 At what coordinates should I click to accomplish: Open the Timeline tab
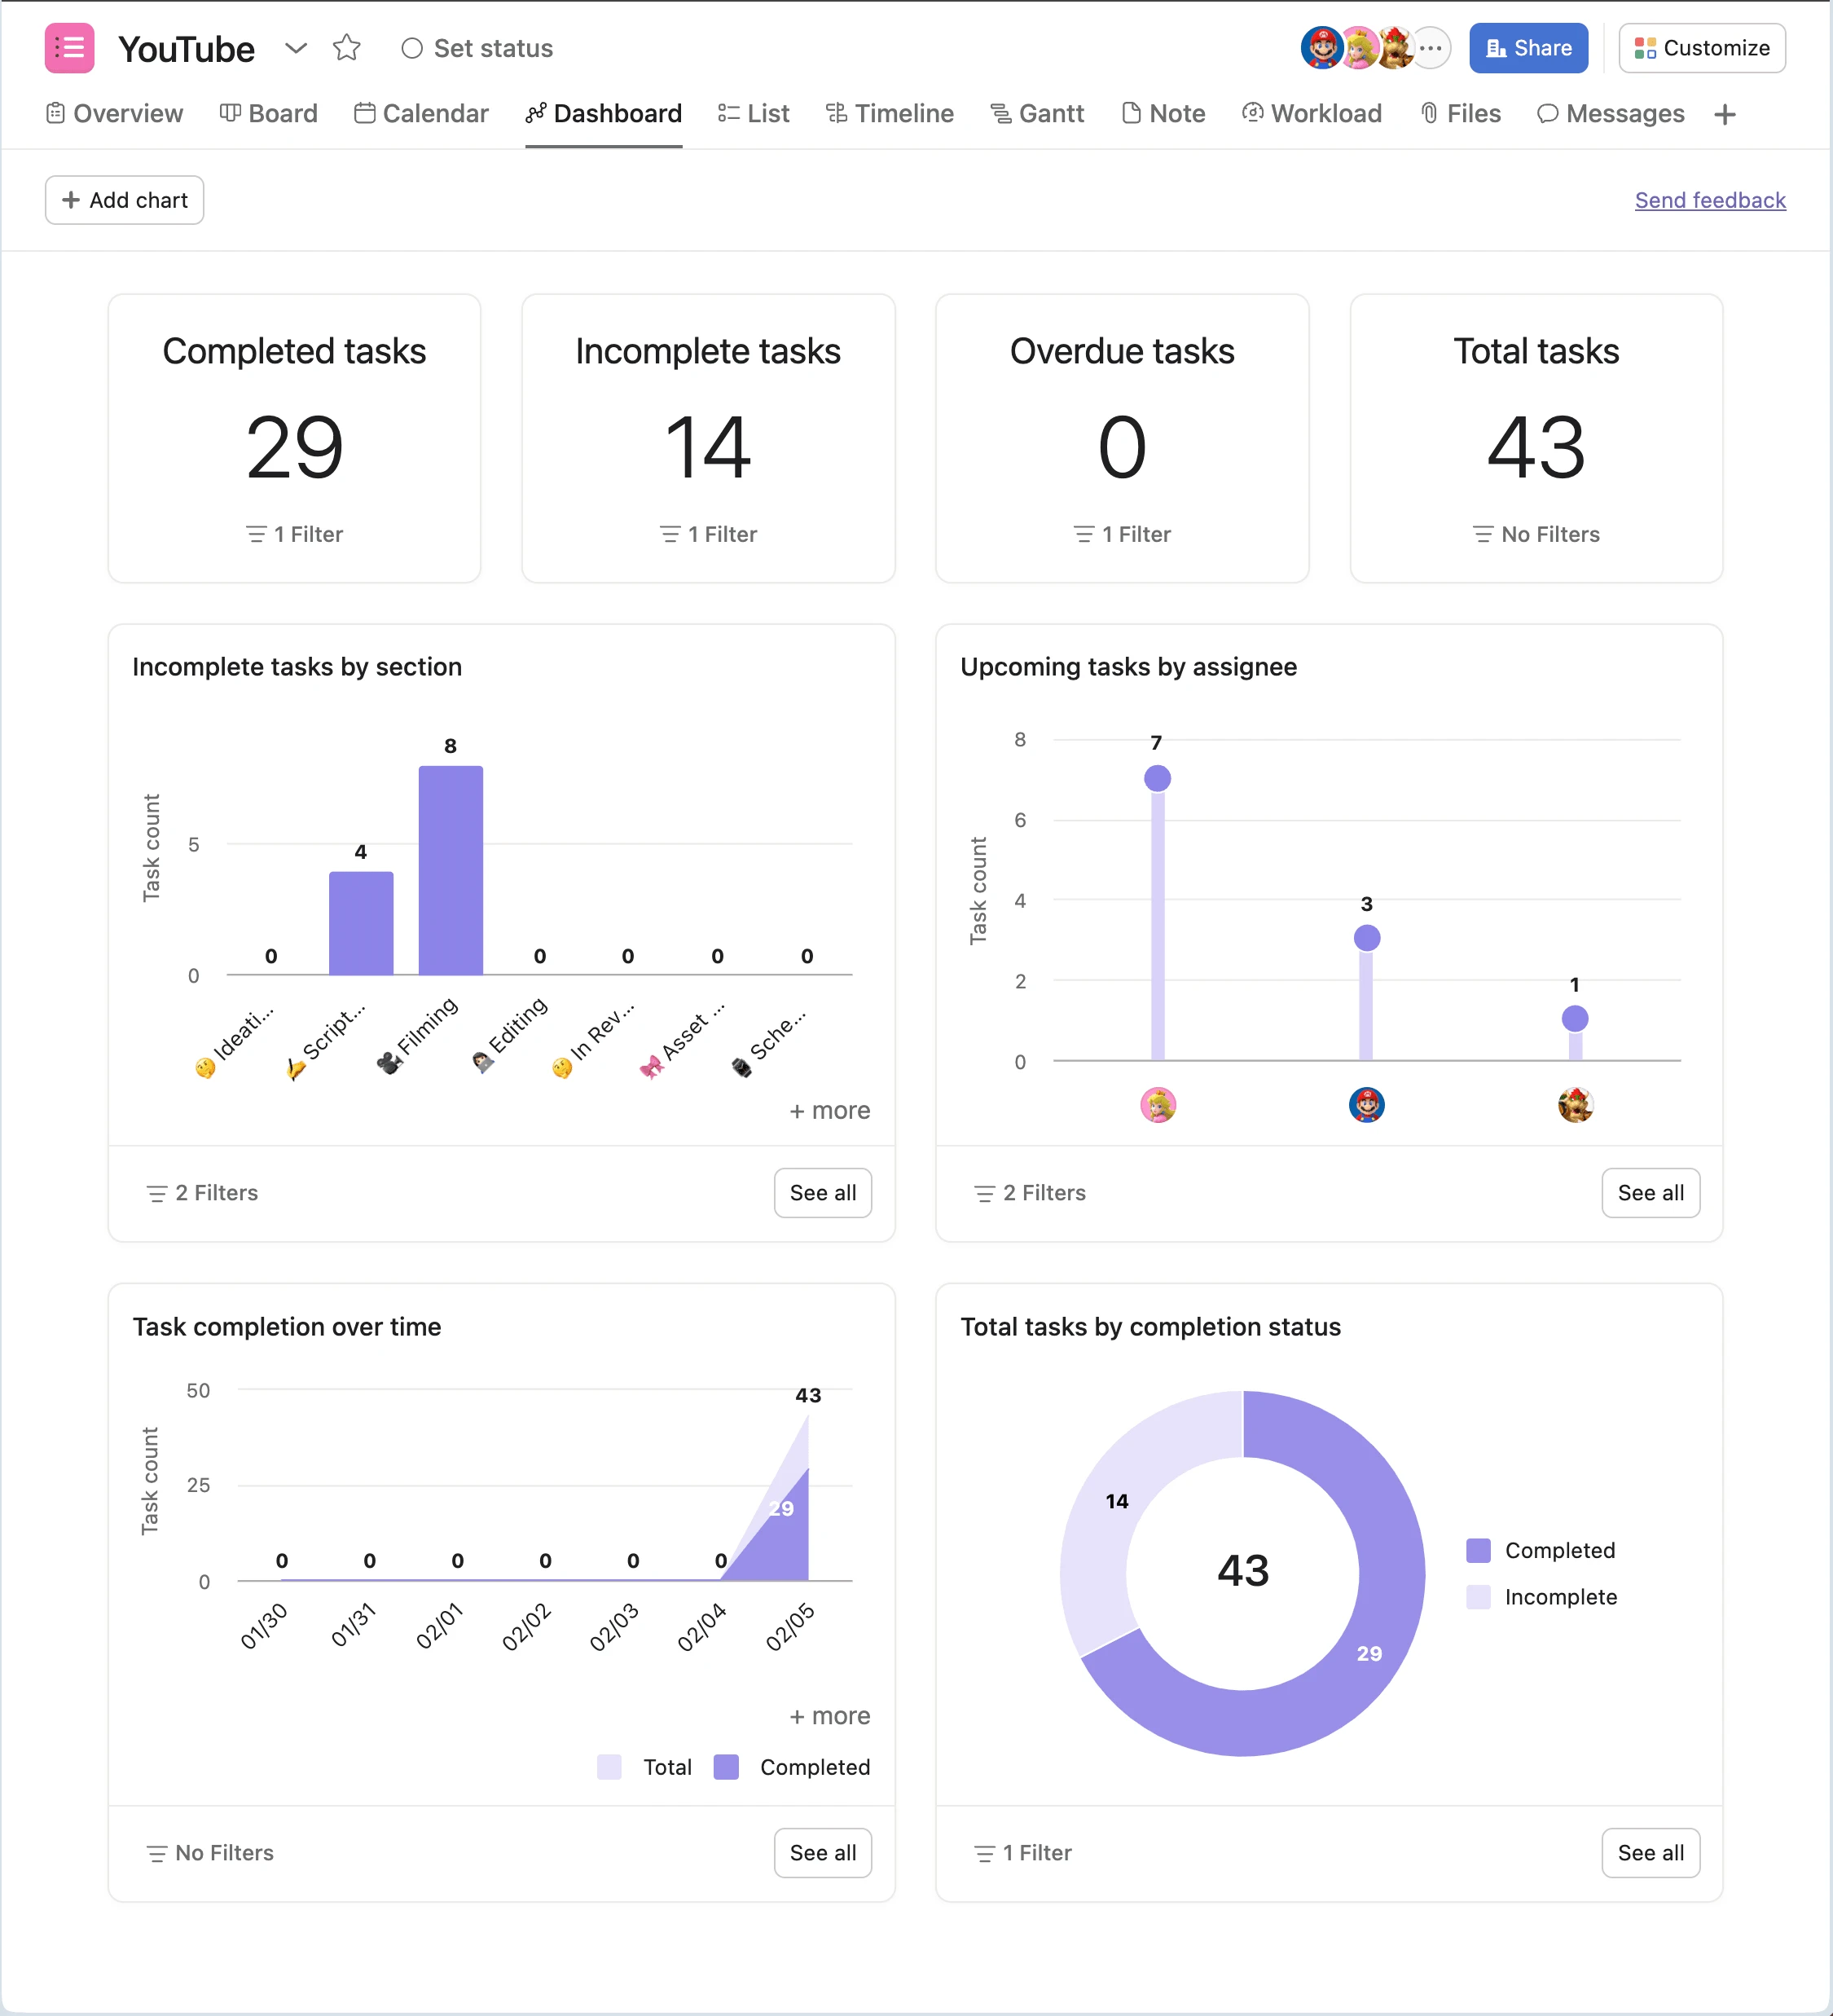pos(890,114)
